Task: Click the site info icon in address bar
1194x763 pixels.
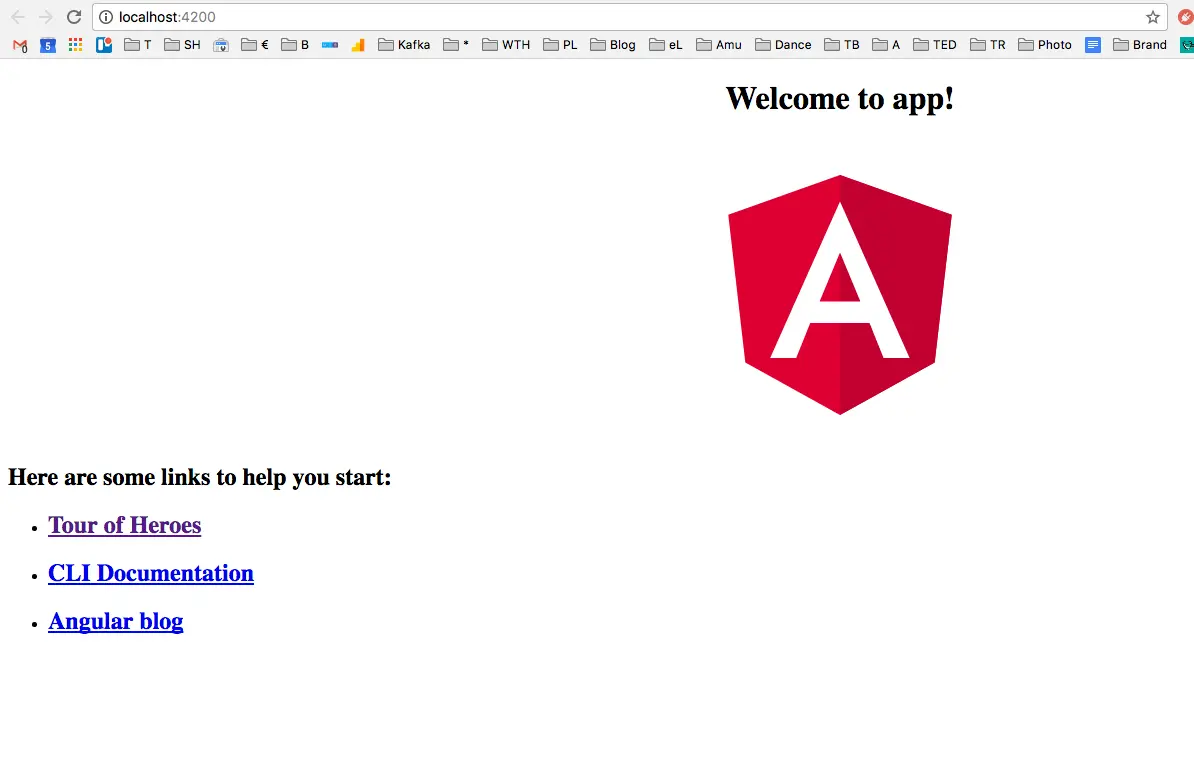Action: (x=106, y=17)
